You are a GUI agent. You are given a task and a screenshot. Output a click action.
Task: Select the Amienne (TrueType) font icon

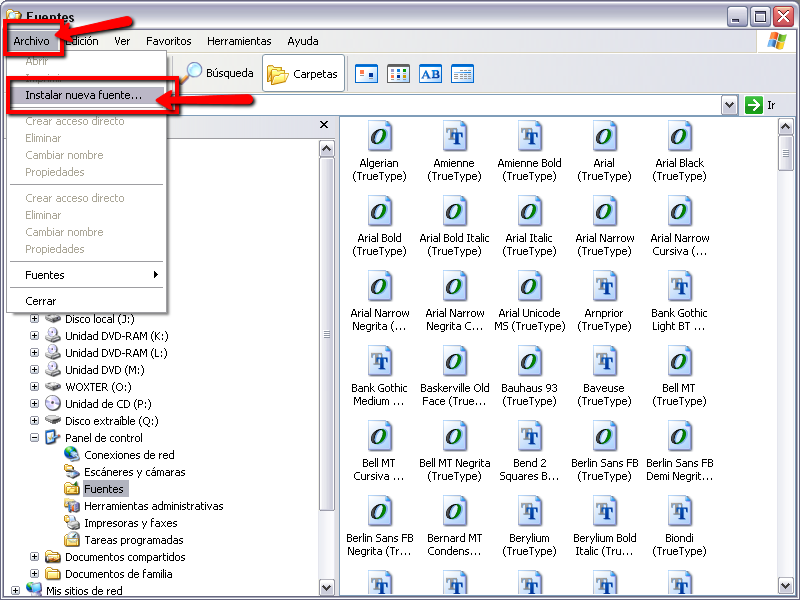[x=454, y=136]
